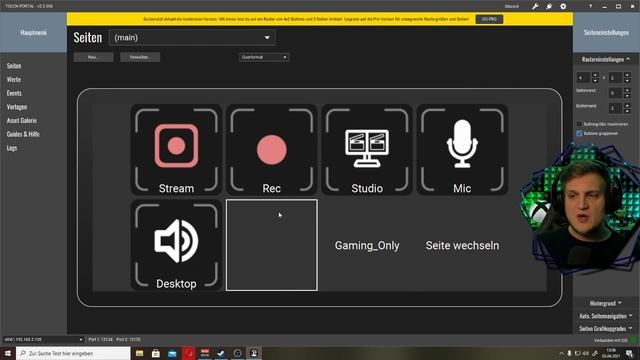Decrease Seitenrand value
Screen dimensions: 640x360
click(627, 96)
